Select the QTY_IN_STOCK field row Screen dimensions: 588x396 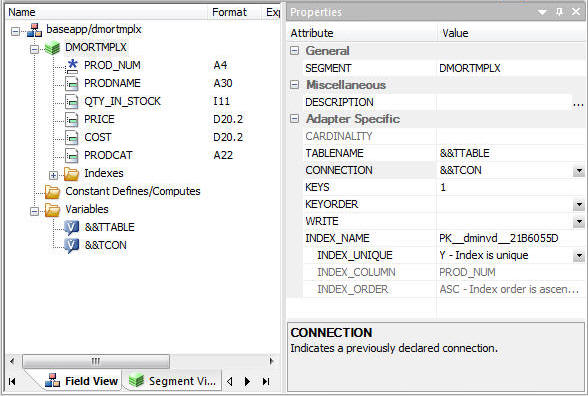pos(122,101)
